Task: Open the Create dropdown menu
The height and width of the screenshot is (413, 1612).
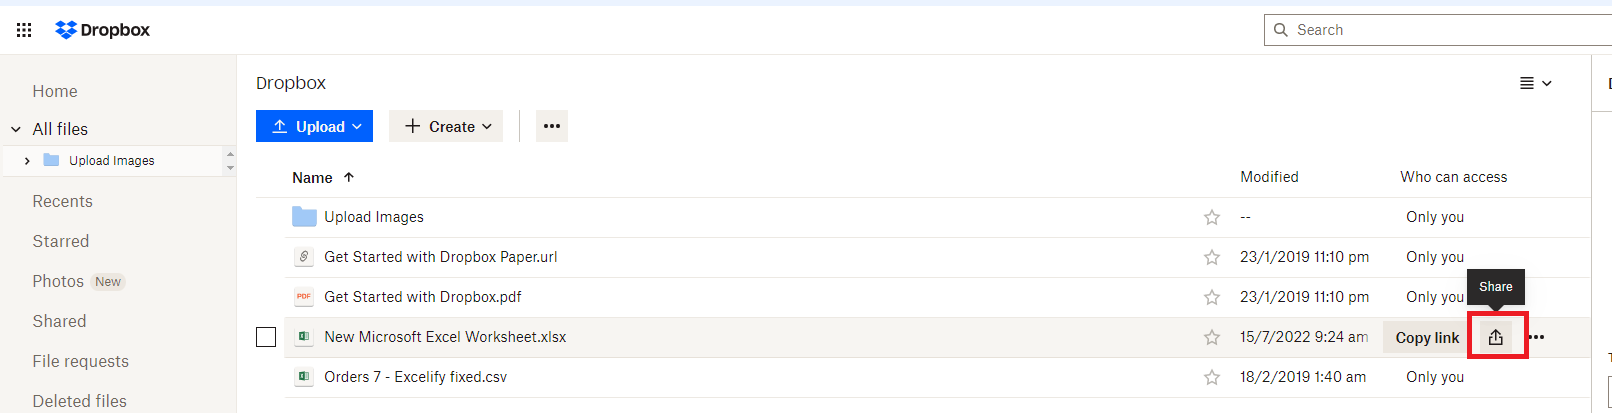Action: pyautogui.click(x=446, y=126)
